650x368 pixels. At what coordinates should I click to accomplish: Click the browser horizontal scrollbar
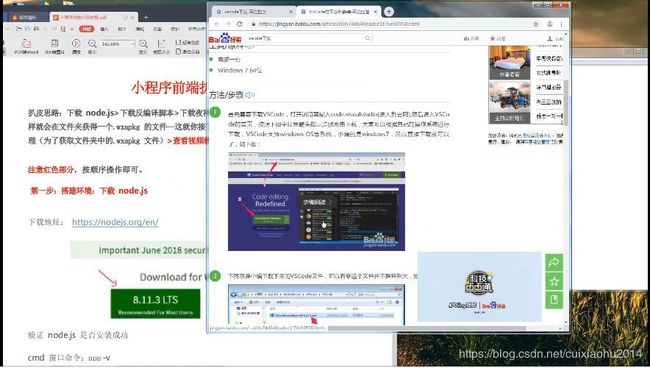pos(427,328)
